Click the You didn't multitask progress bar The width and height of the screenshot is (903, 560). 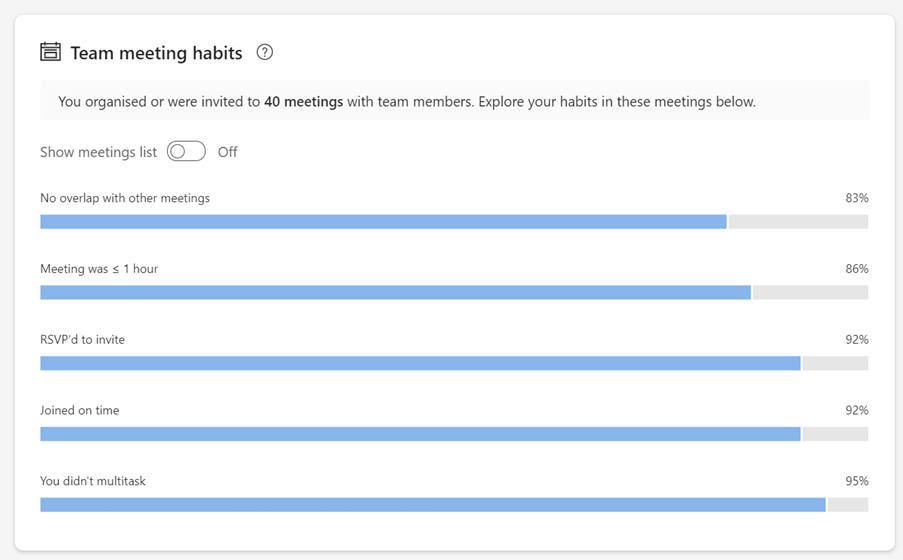point(453,505)
